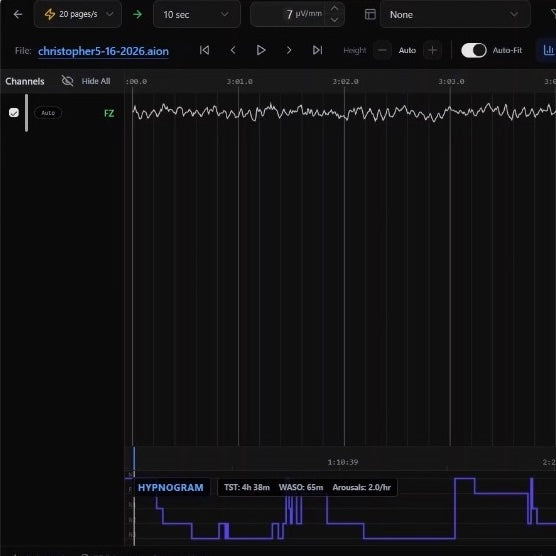Click the WASO: 65m statistic
The width and height of the screenshot is (556, 556).
coord(301,488)
